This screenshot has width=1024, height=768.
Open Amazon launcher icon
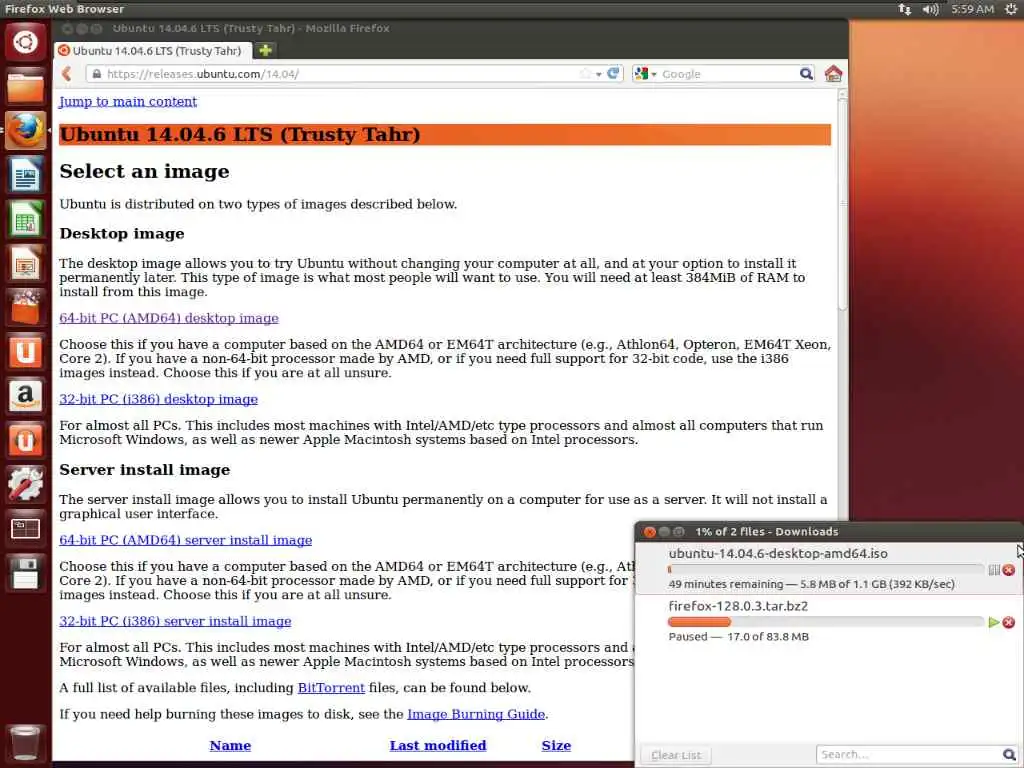[25, 396]
